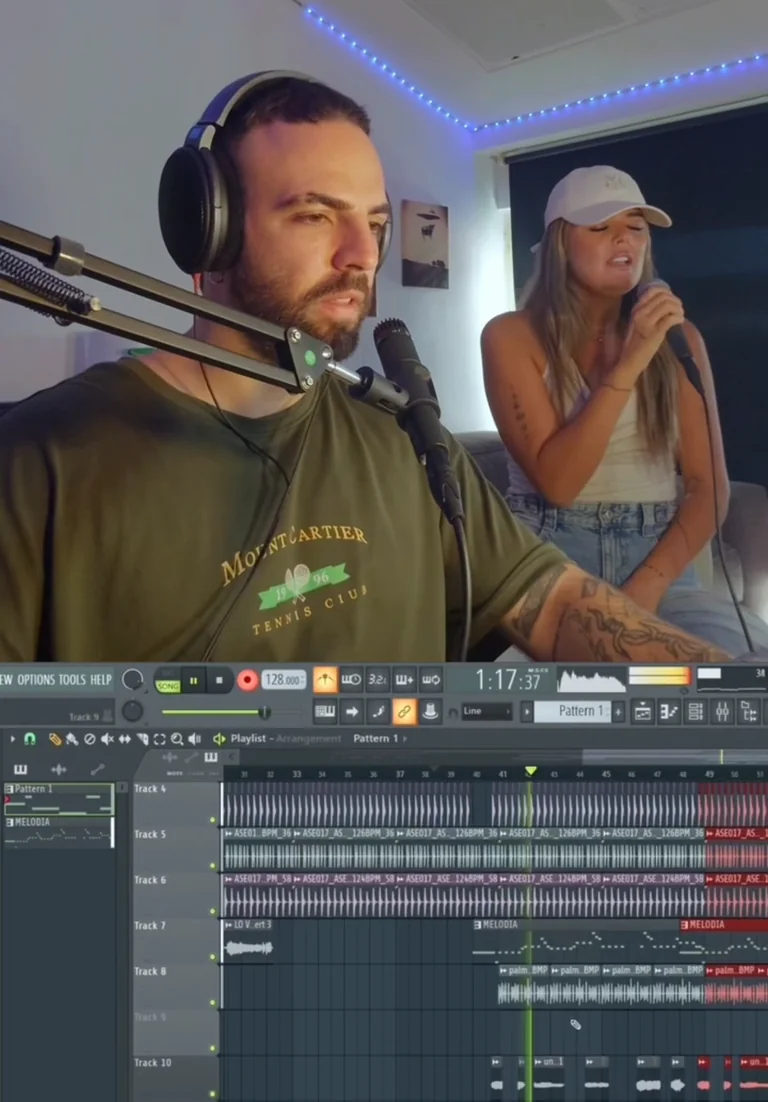The image size is (768, 1102).
Task: Select the pencil Draw tool in playlist toolbar
Action: (54, 739)
